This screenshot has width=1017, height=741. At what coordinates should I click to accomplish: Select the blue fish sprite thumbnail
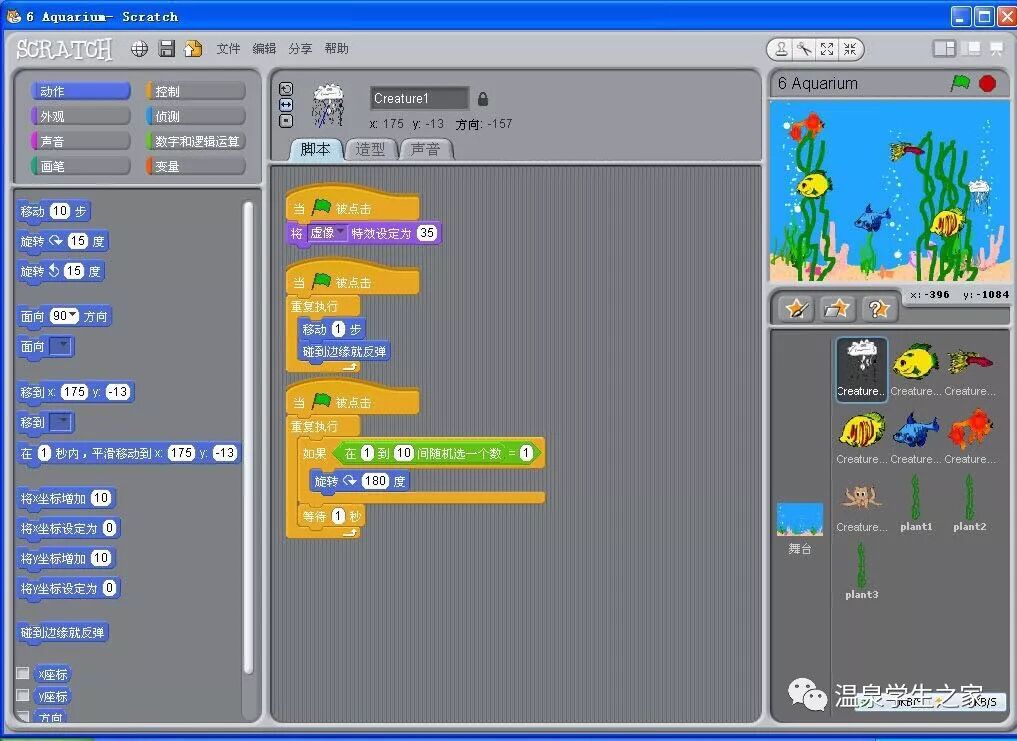pos(915,436)
